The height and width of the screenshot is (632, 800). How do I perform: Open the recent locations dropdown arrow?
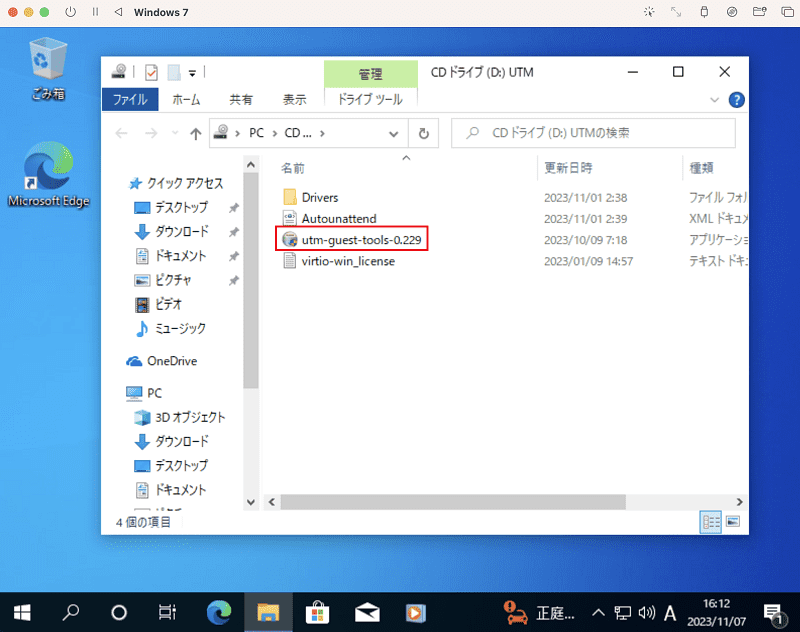point(175,133)
